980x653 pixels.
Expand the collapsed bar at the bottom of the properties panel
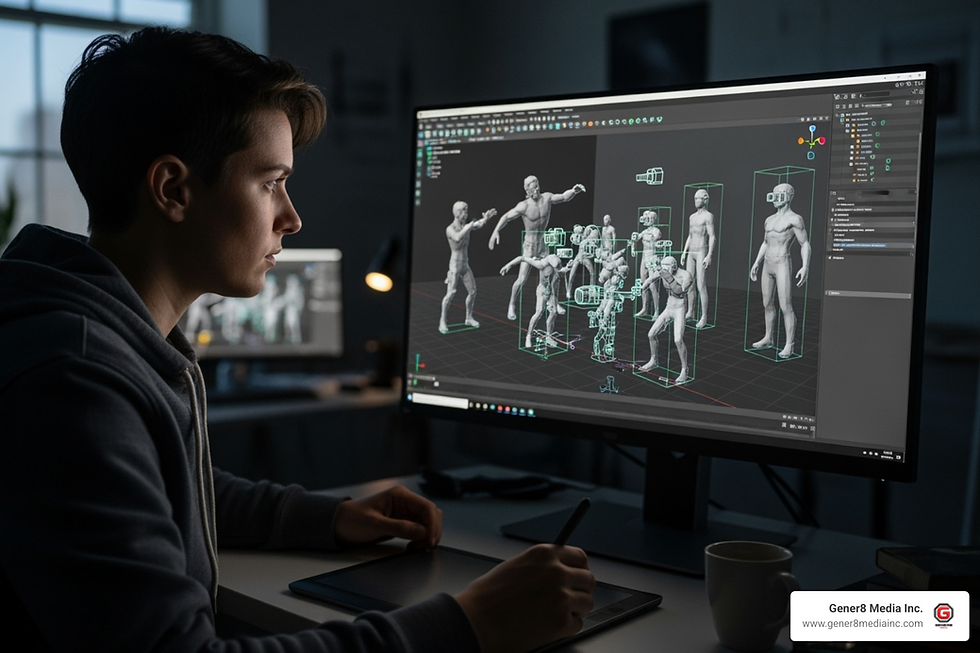coord(869,293)
